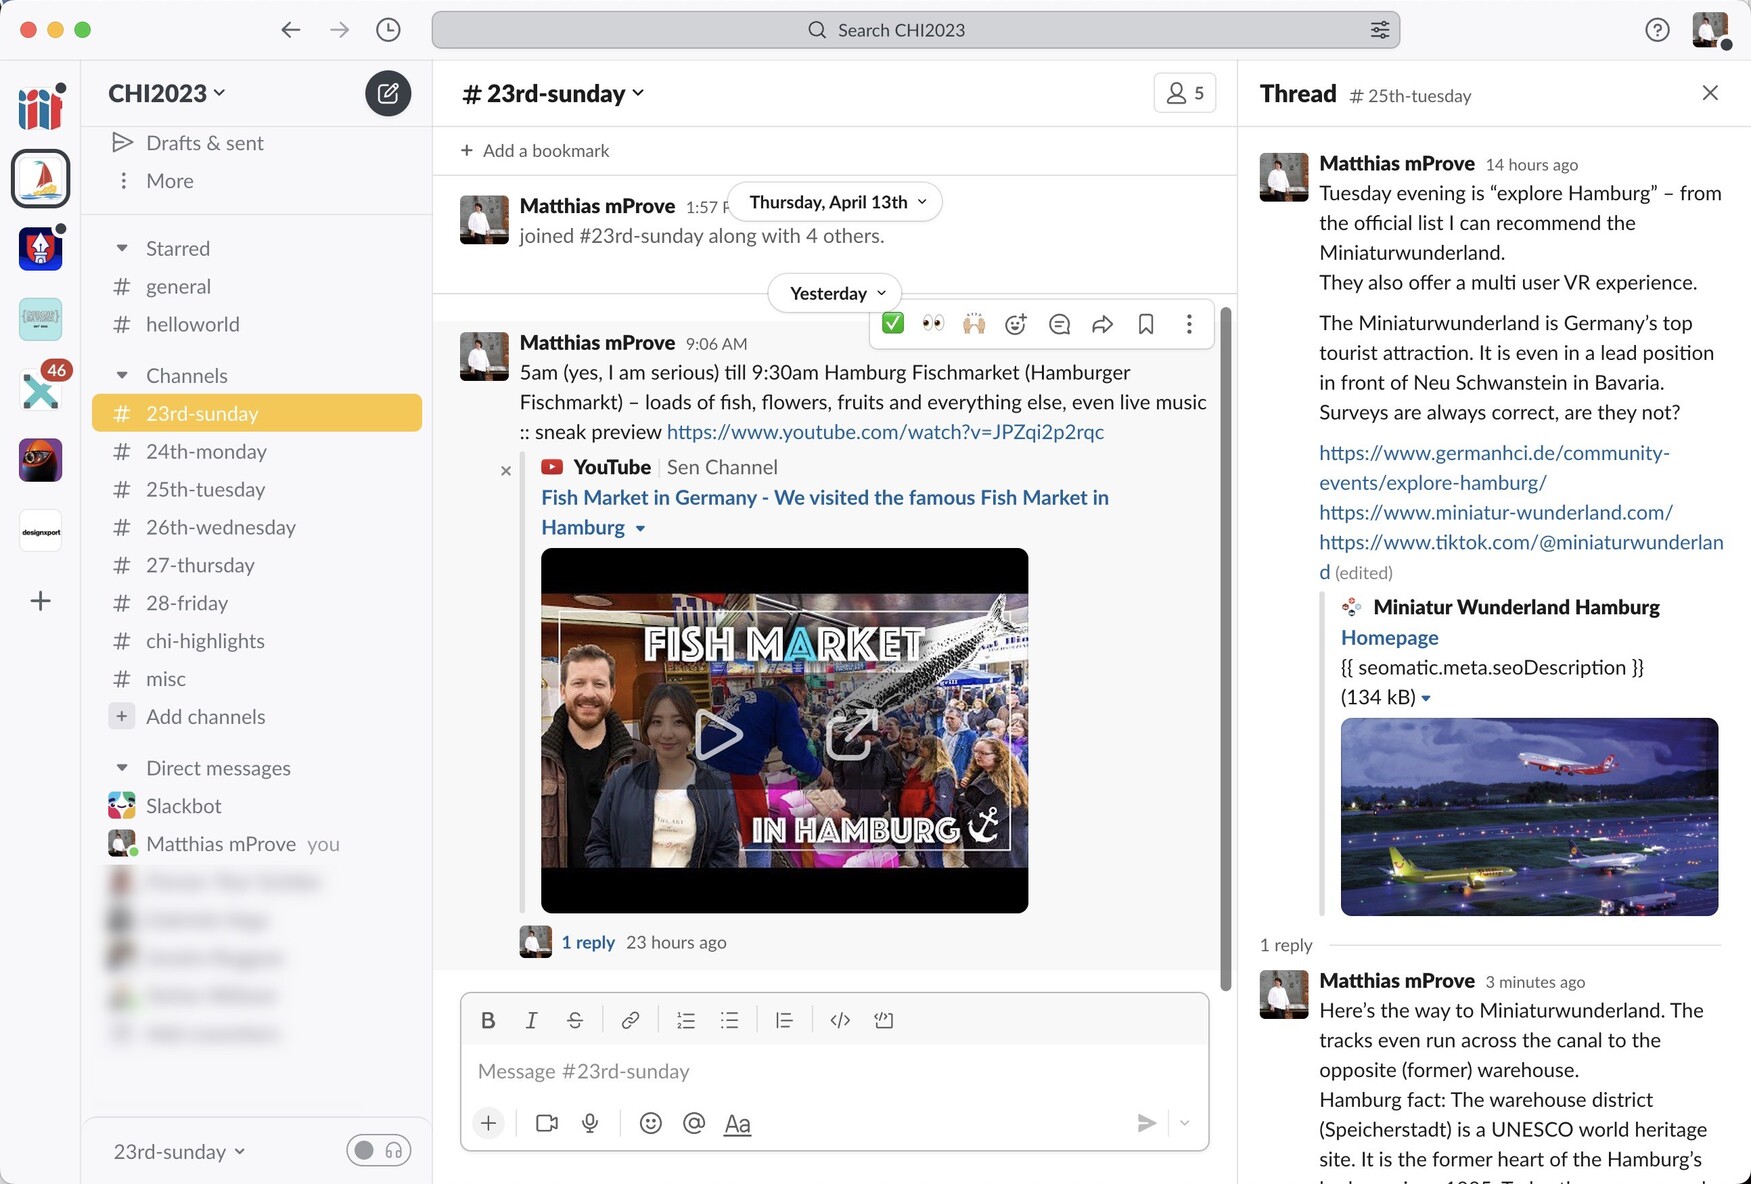Open the general channel
The height and width of the screenshot is (1184, 1751).
point(257,286)
